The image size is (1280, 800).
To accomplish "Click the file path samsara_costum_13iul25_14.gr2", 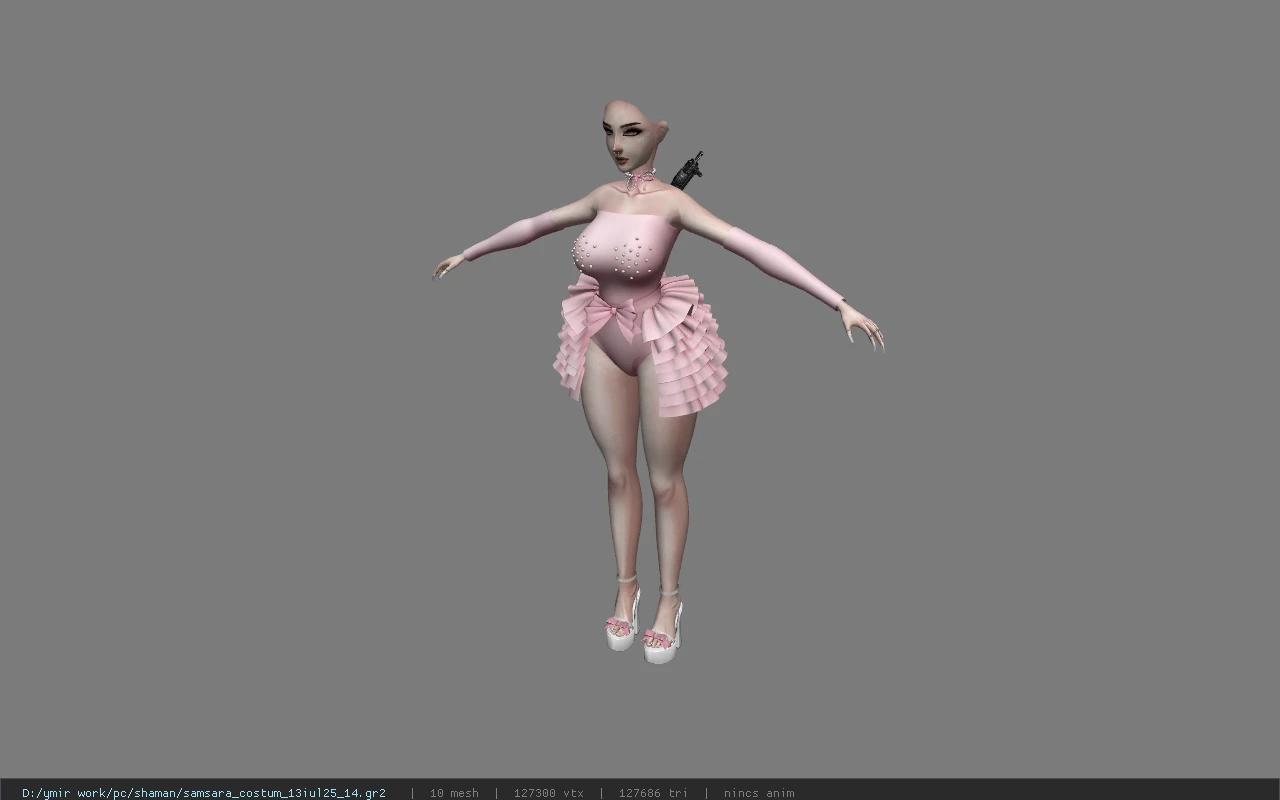I will coord(203,793).
